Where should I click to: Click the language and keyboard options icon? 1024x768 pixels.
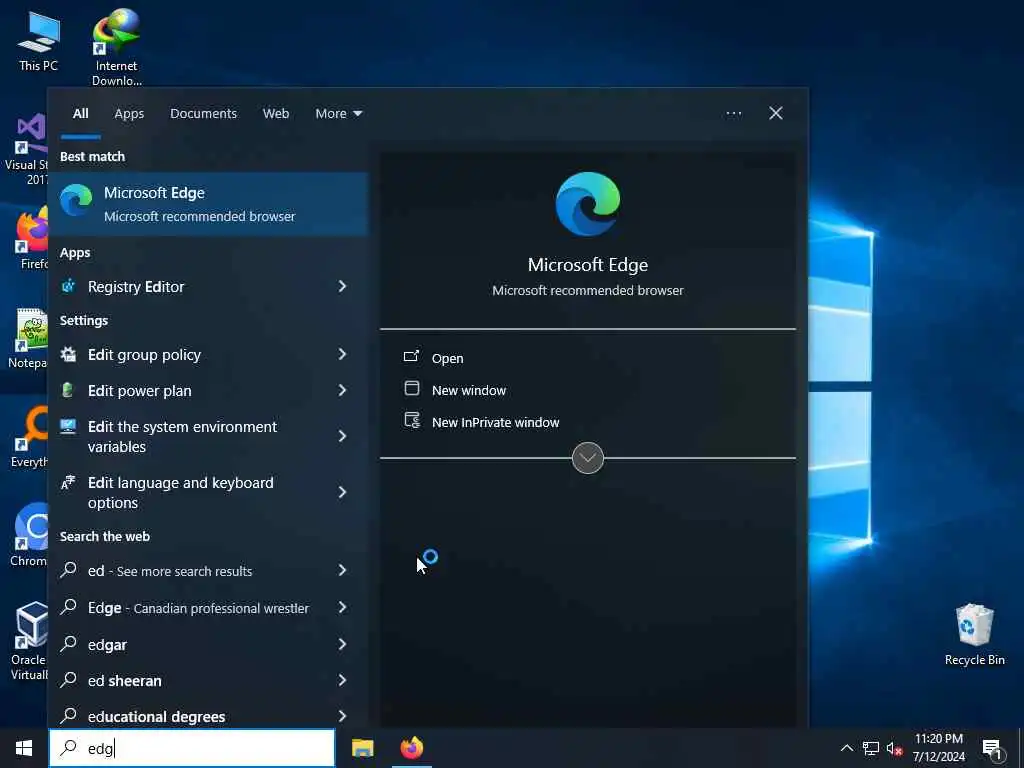[68, 483]
